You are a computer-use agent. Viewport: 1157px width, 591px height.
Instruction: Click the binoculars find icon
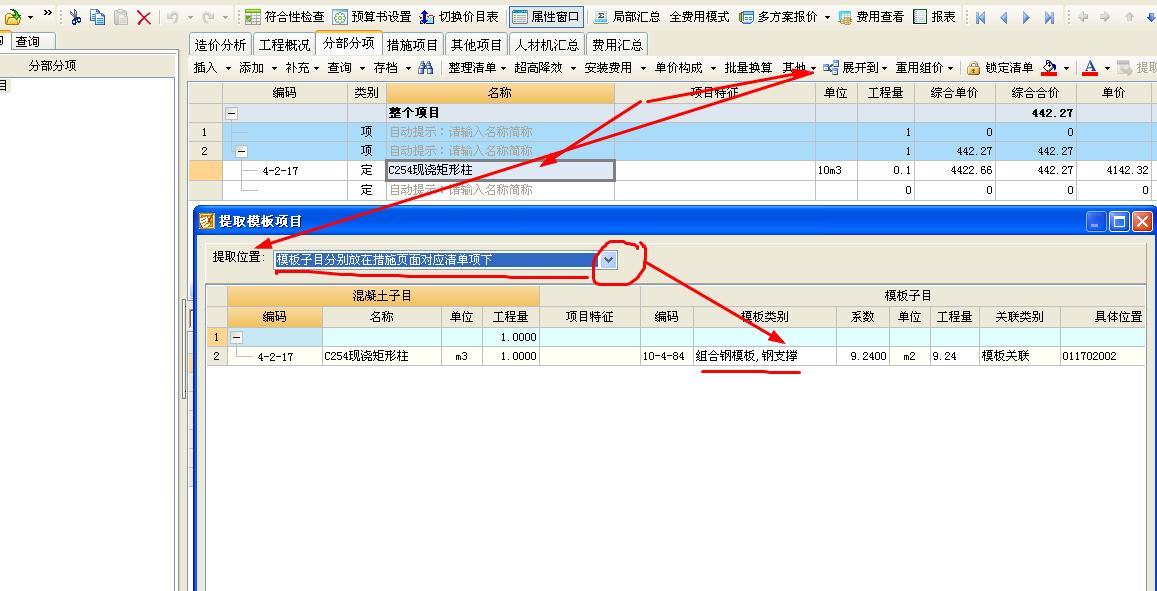(426, 68)
